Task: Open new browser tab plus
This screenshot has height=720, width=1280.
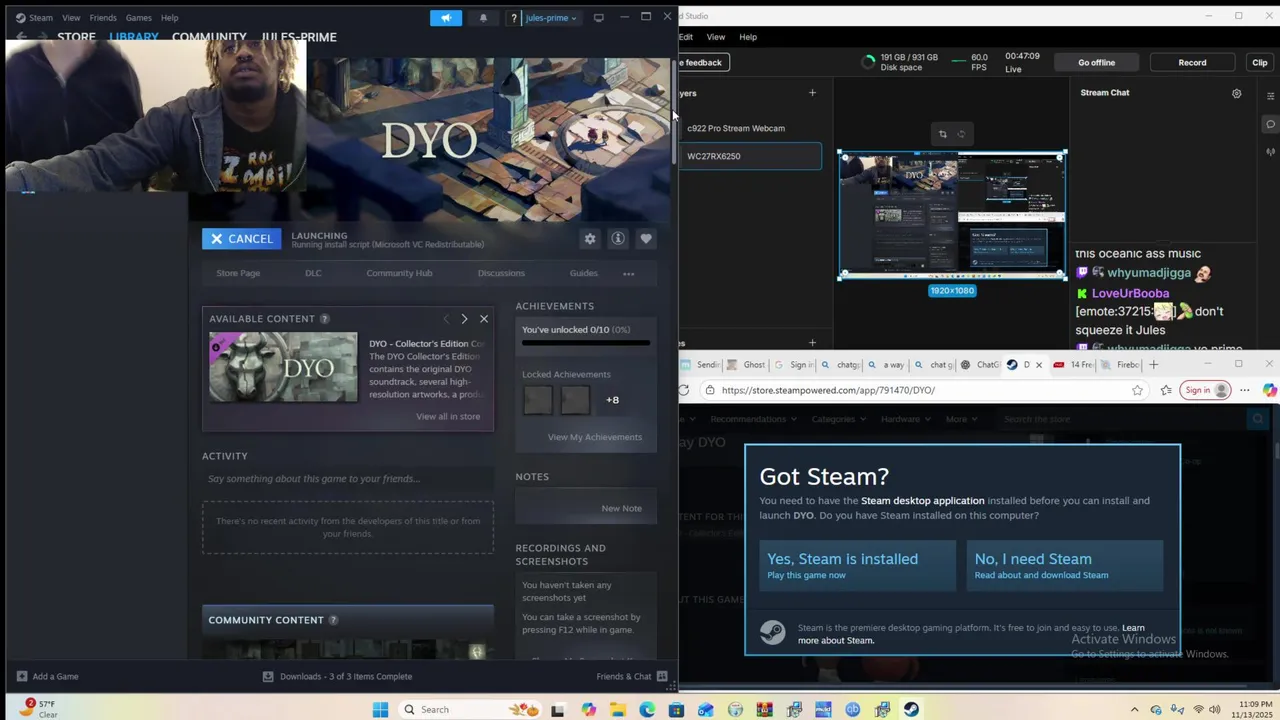Action: [1153, 365]
